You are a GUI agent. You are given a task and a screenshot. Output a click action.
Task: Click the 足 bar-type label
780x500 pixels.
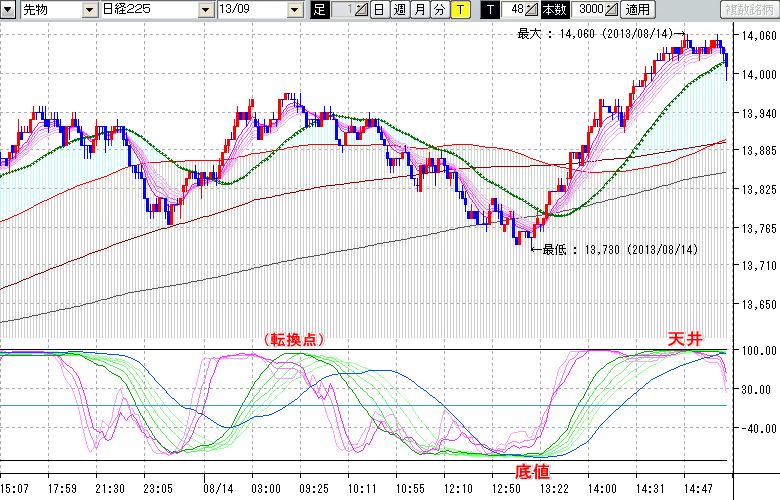click(x=320, y=10)
